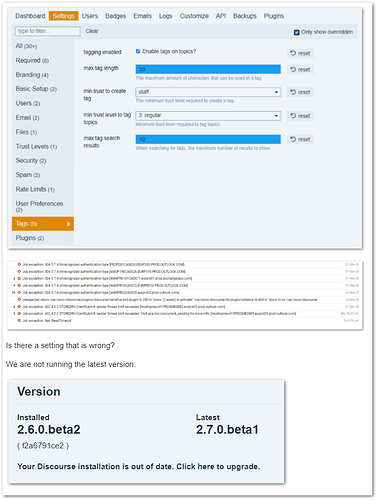Open the Trust Levels (1) category
The height and width of the screenshot is (500, 377).
36,146
